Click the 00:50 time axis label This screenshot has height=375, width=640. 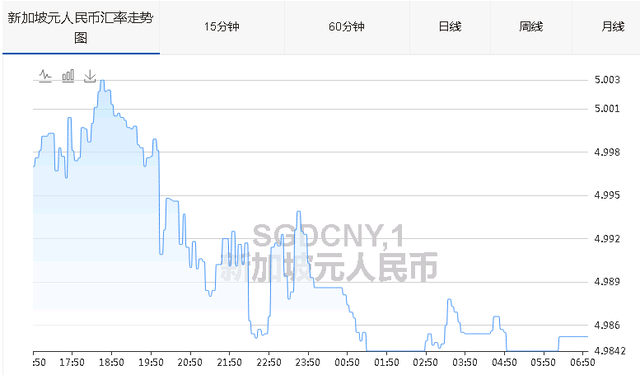tap(347, 362)
